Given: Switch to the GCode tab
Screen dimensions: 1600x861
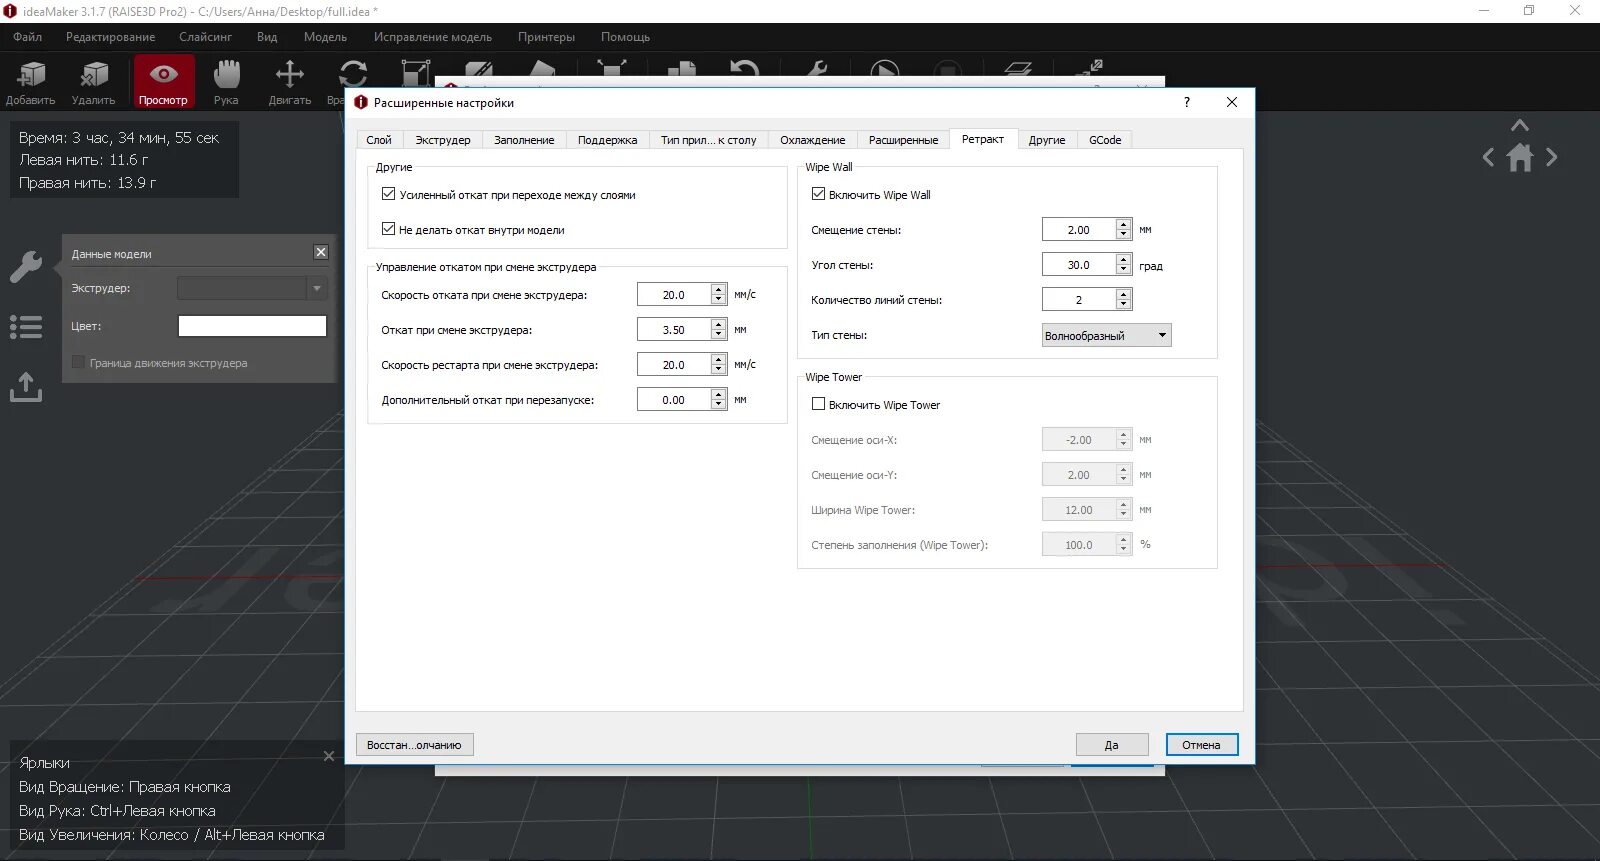Looking at the screenshot, I should [x=1105, y=140].
